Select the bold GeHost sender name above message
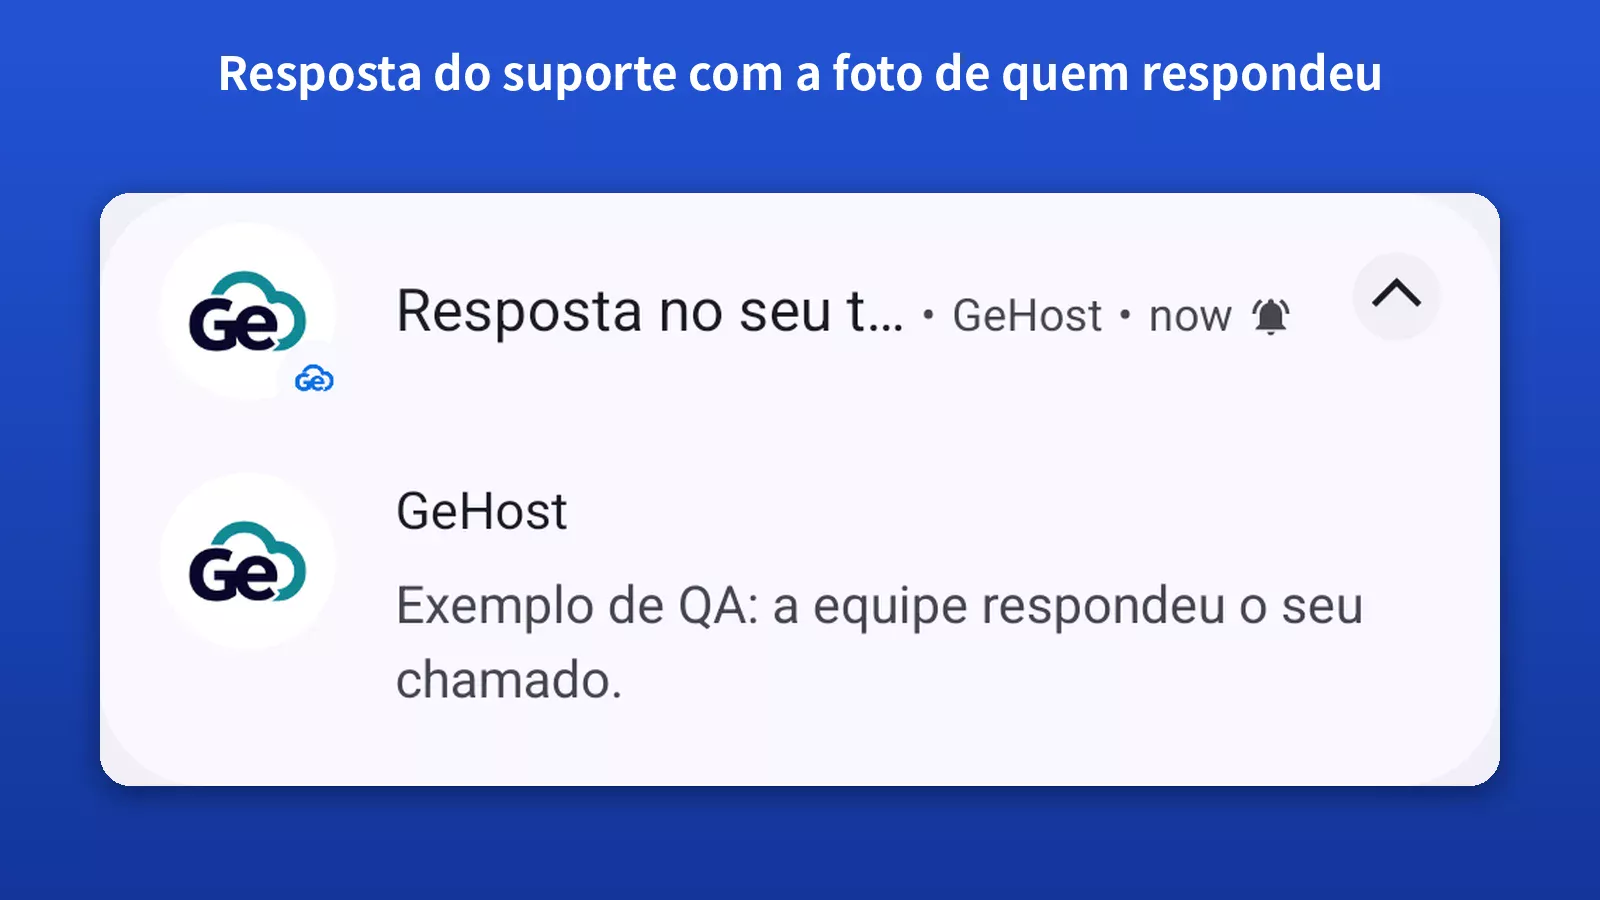 click(x=482, y=512)
